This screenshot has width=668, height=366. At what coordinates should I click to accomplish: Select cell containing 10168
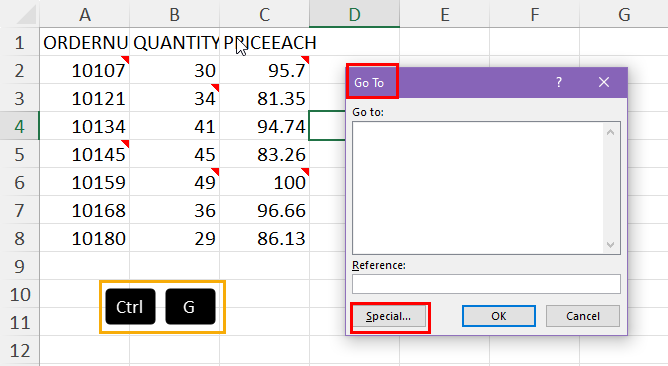click(85, 210)
